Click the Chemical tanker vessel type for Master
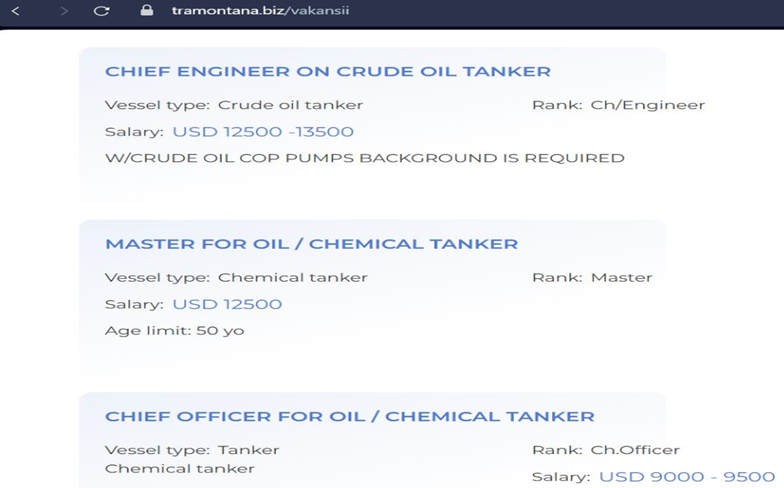 [292, 278]
